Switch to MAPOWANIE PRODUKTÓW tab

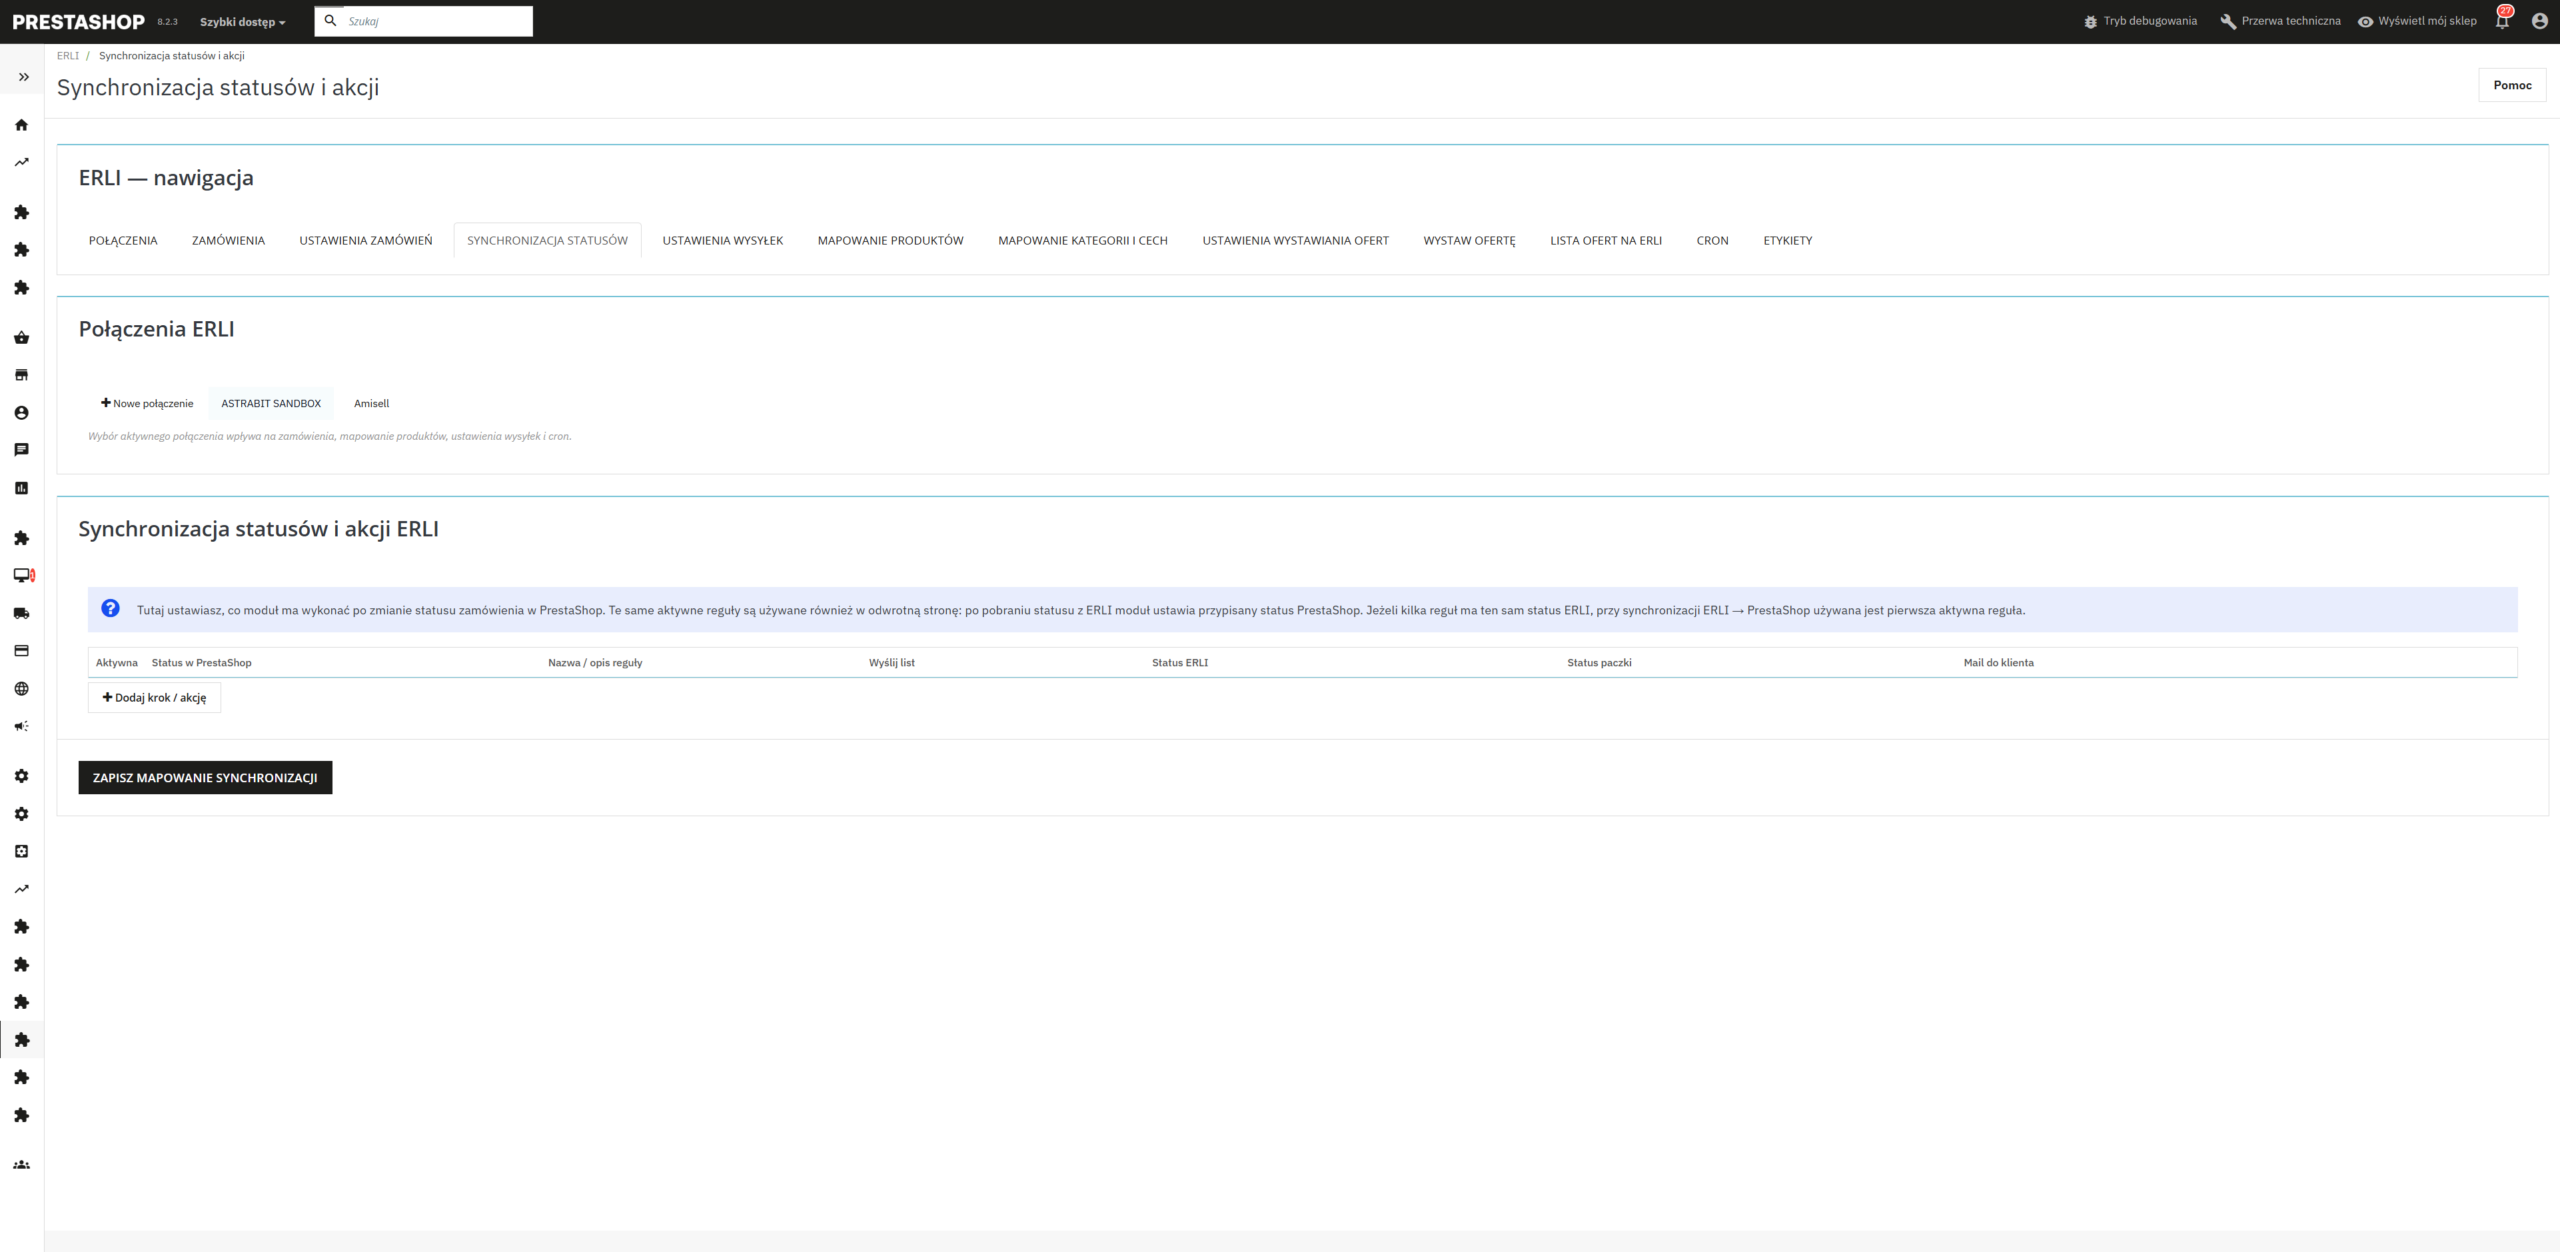tap(891, 240)
